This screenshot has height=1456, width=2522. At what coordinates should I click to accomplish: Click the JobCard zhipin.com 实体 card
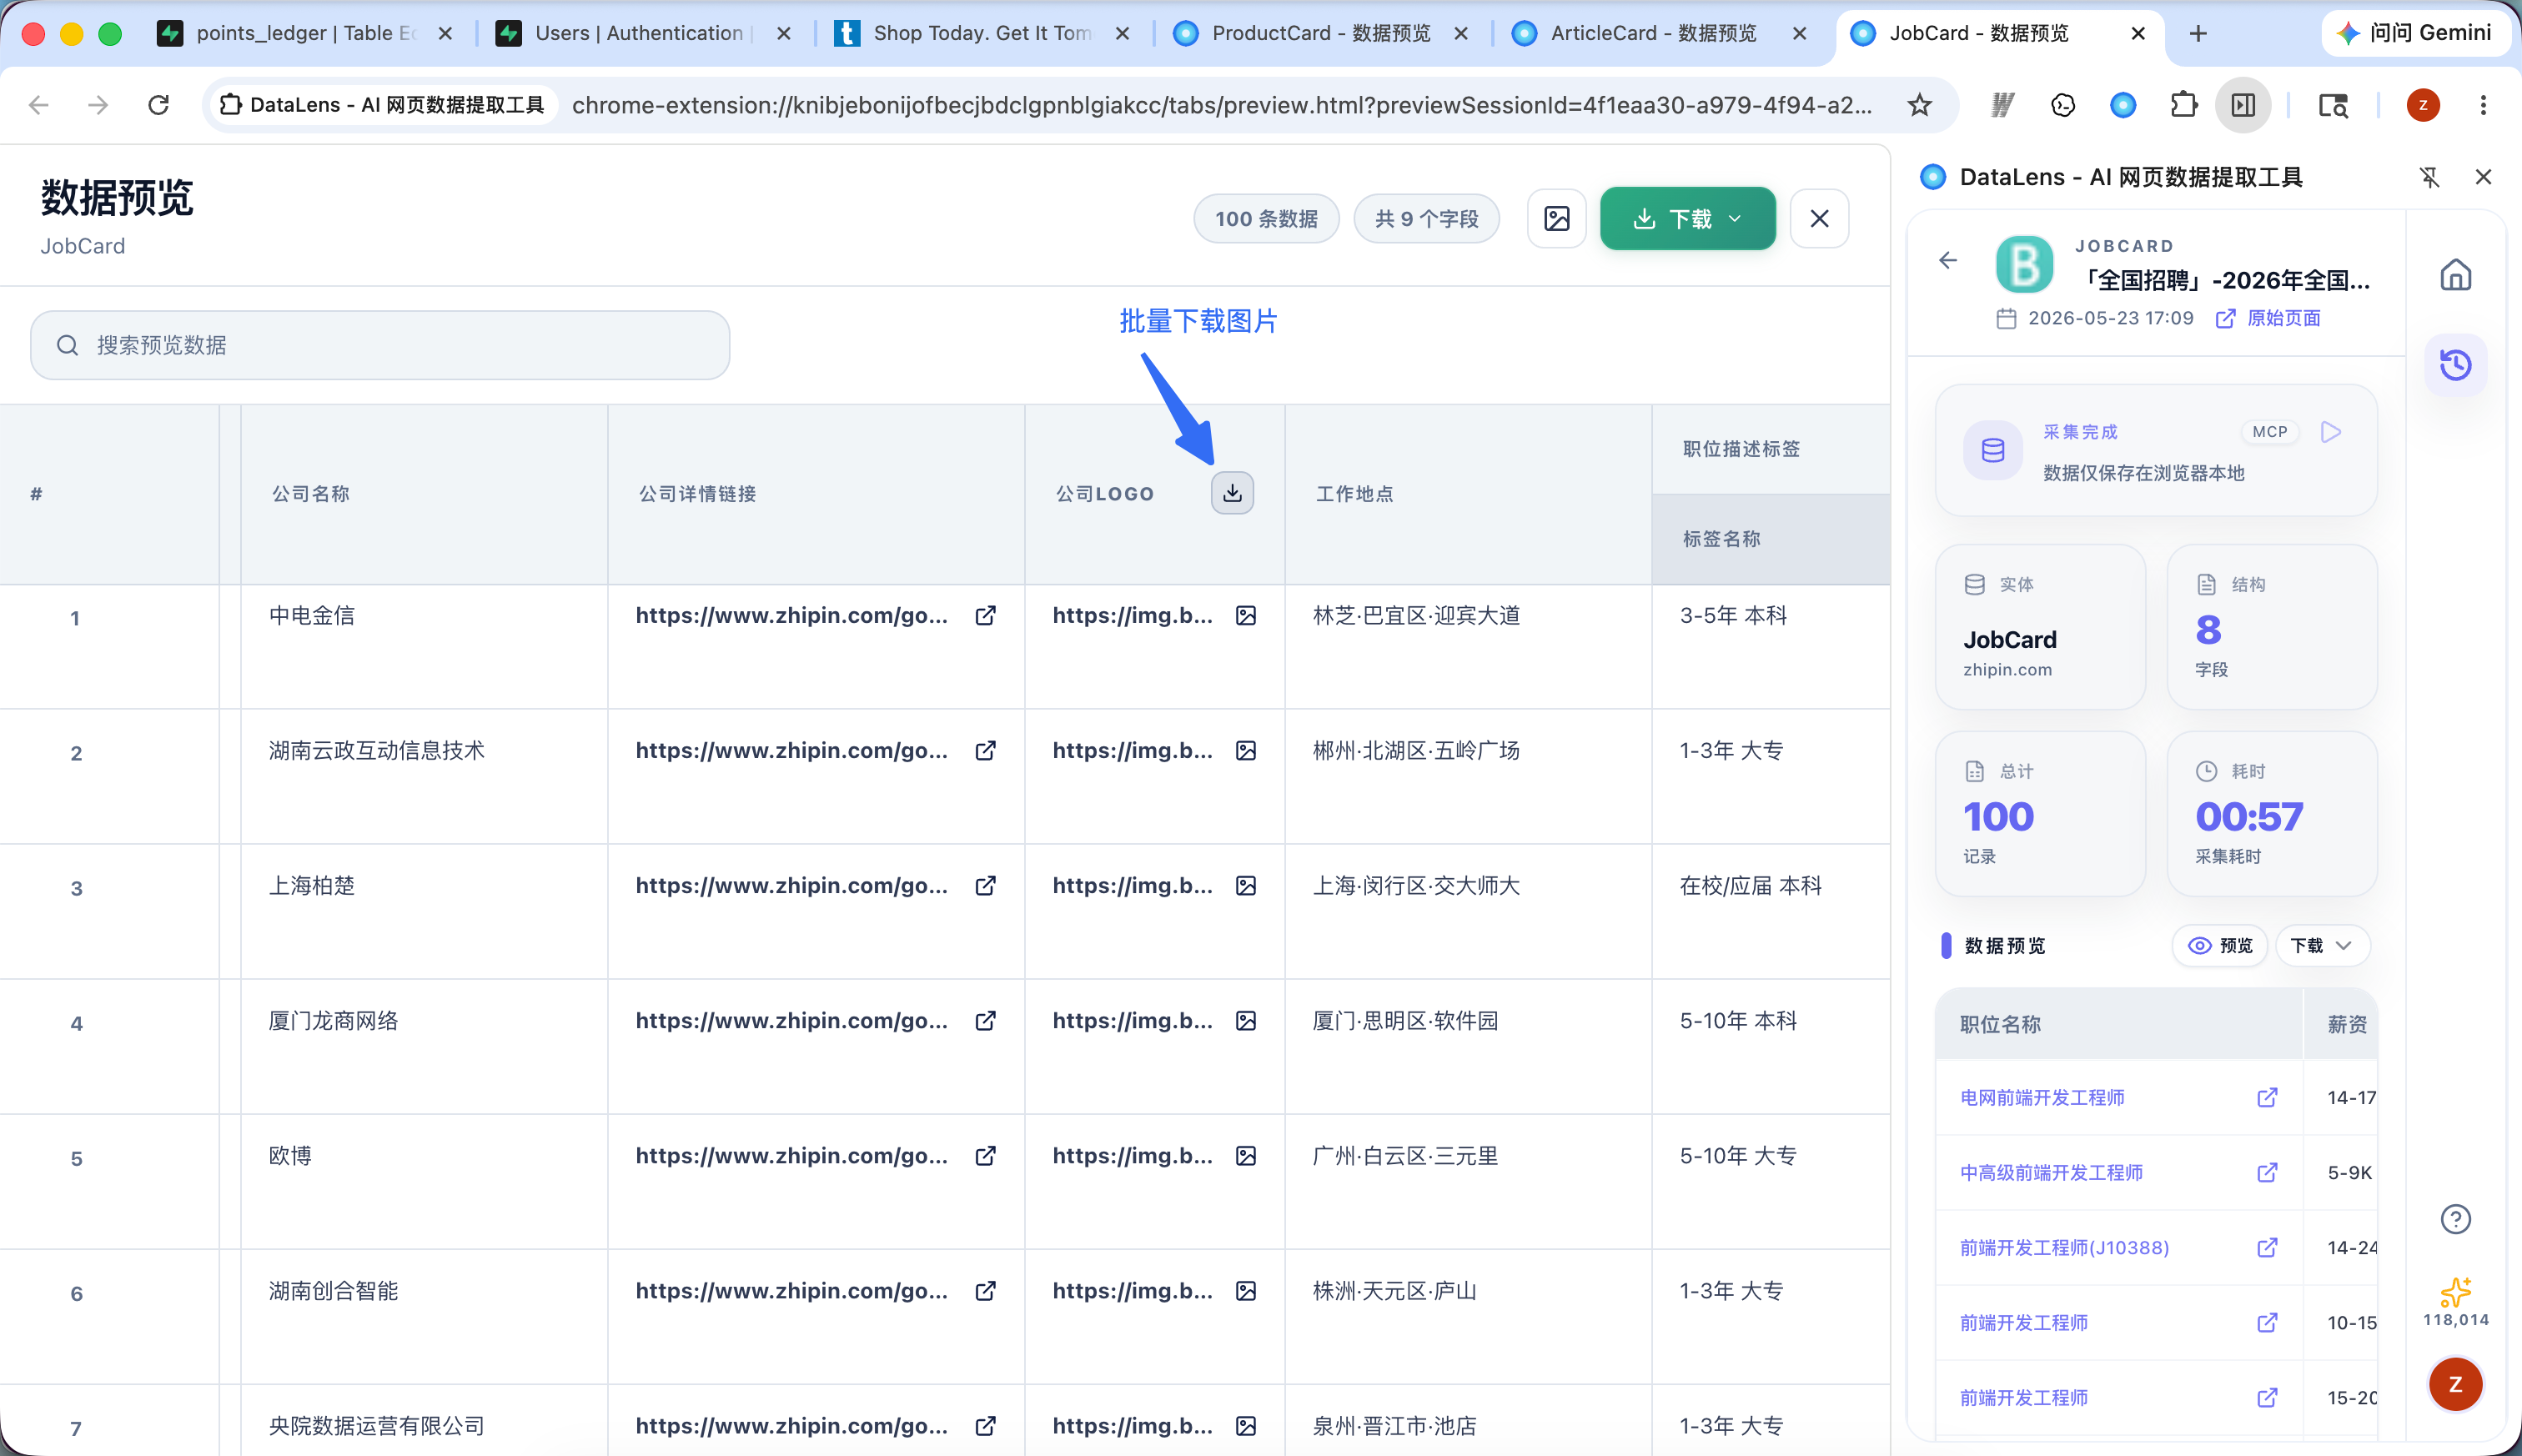(2040, 627)
